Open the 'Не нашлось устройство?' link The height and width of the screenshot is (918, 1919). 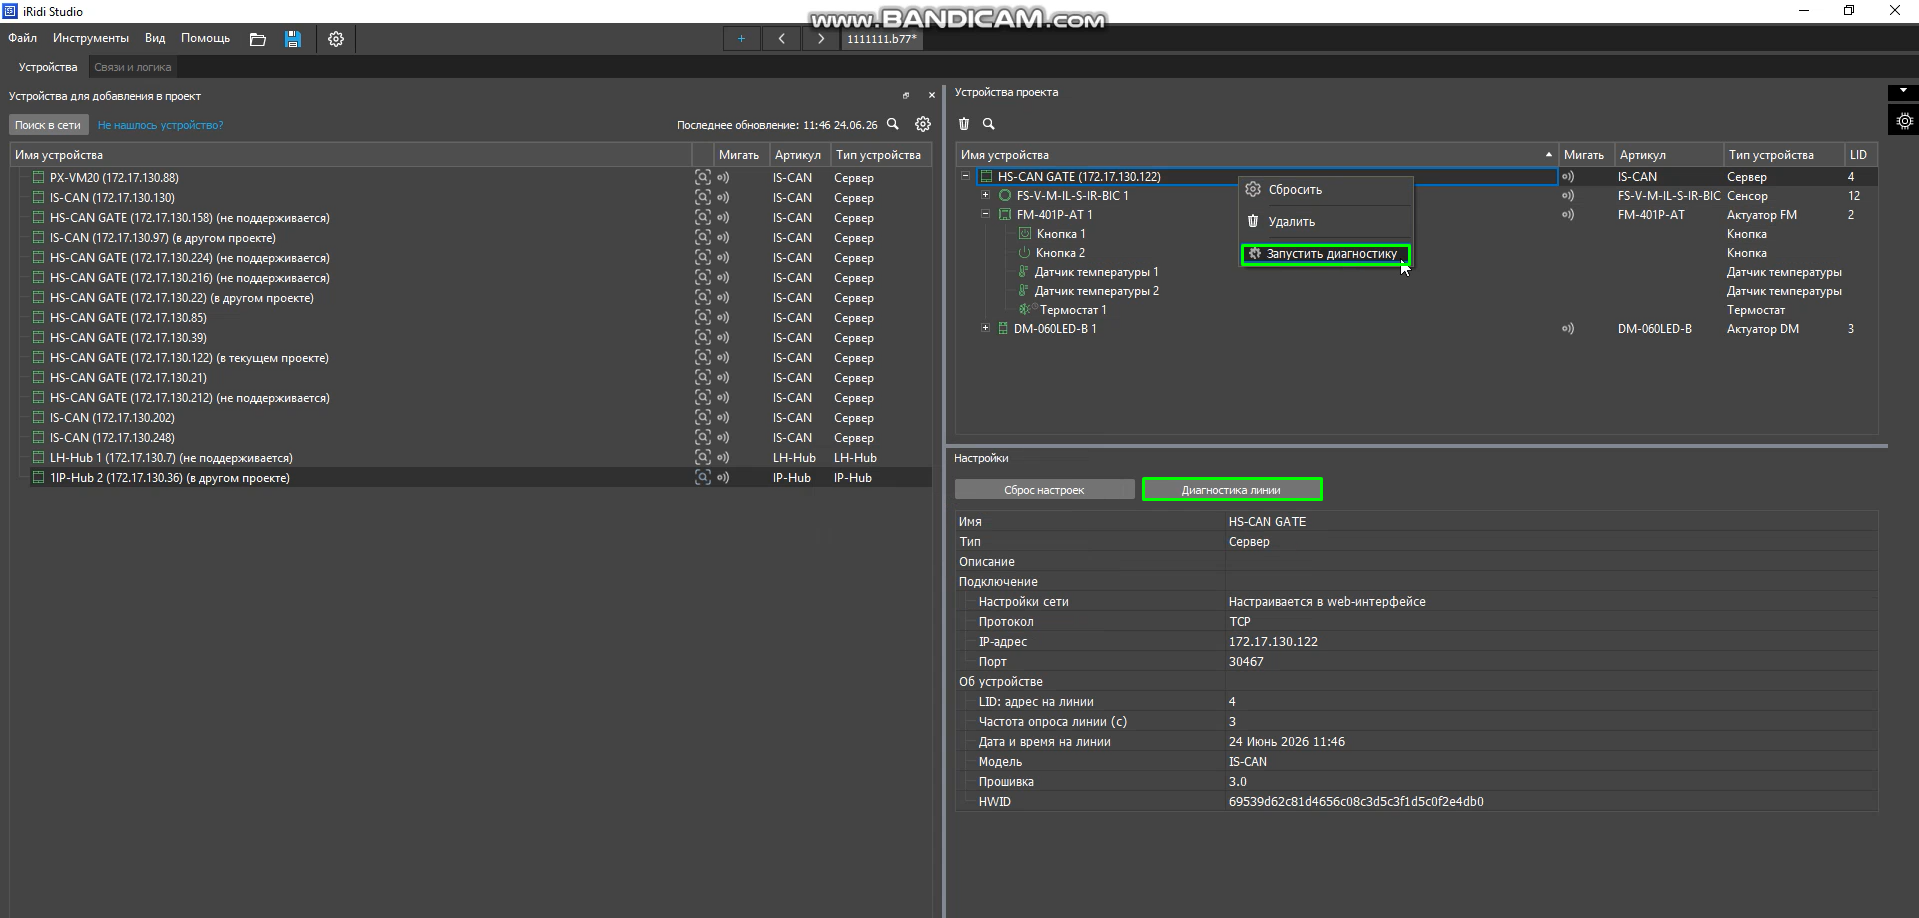pyautogui.click(x=160, y=125)
